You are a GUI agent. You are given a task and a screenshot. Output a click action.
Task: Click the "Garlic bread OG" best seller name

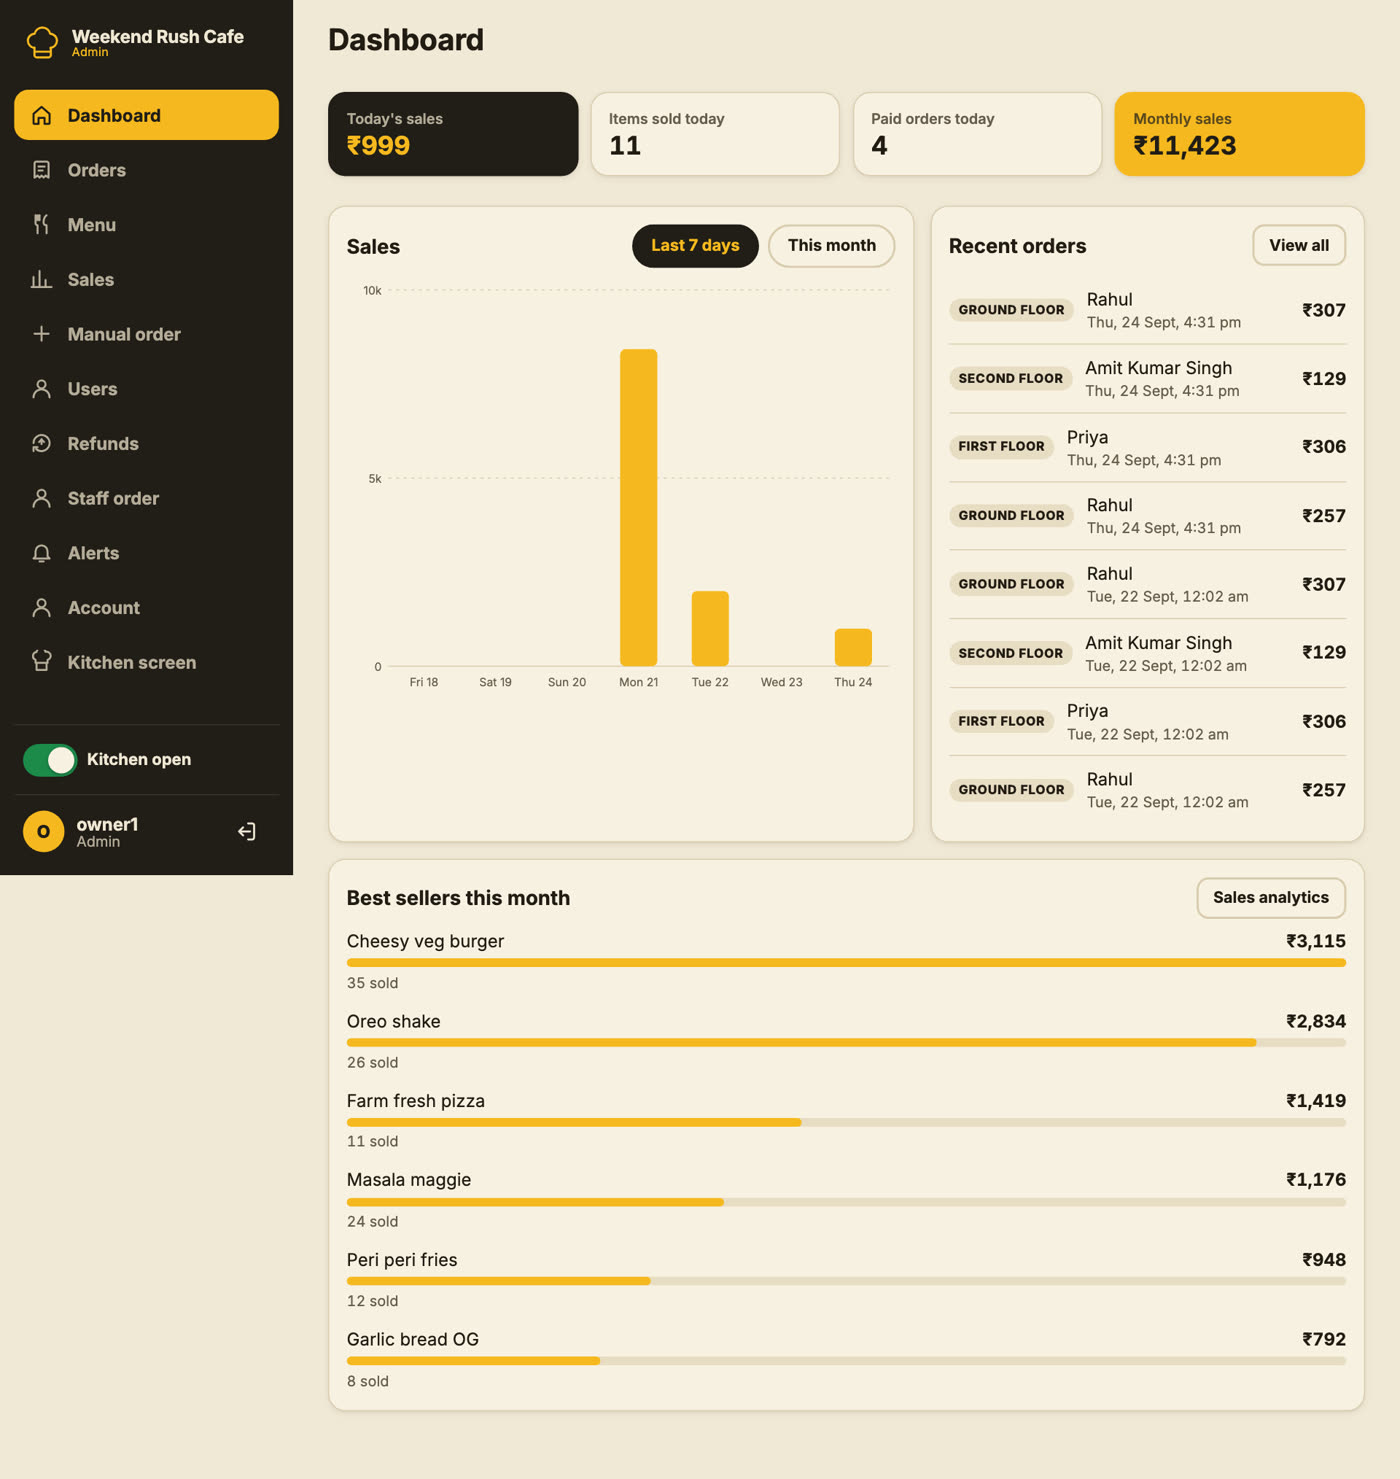pos(413,1339)
